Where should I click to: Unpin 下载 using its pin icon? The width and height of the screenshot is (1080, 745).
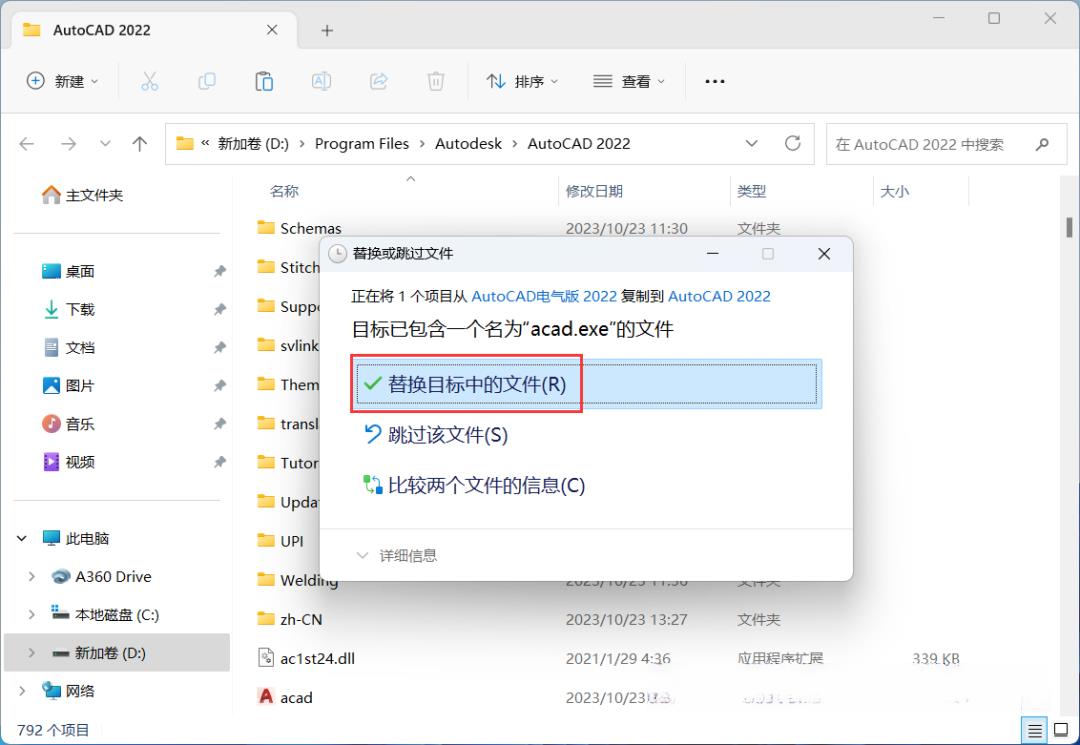pyautogui.click(x=220, y=309)
